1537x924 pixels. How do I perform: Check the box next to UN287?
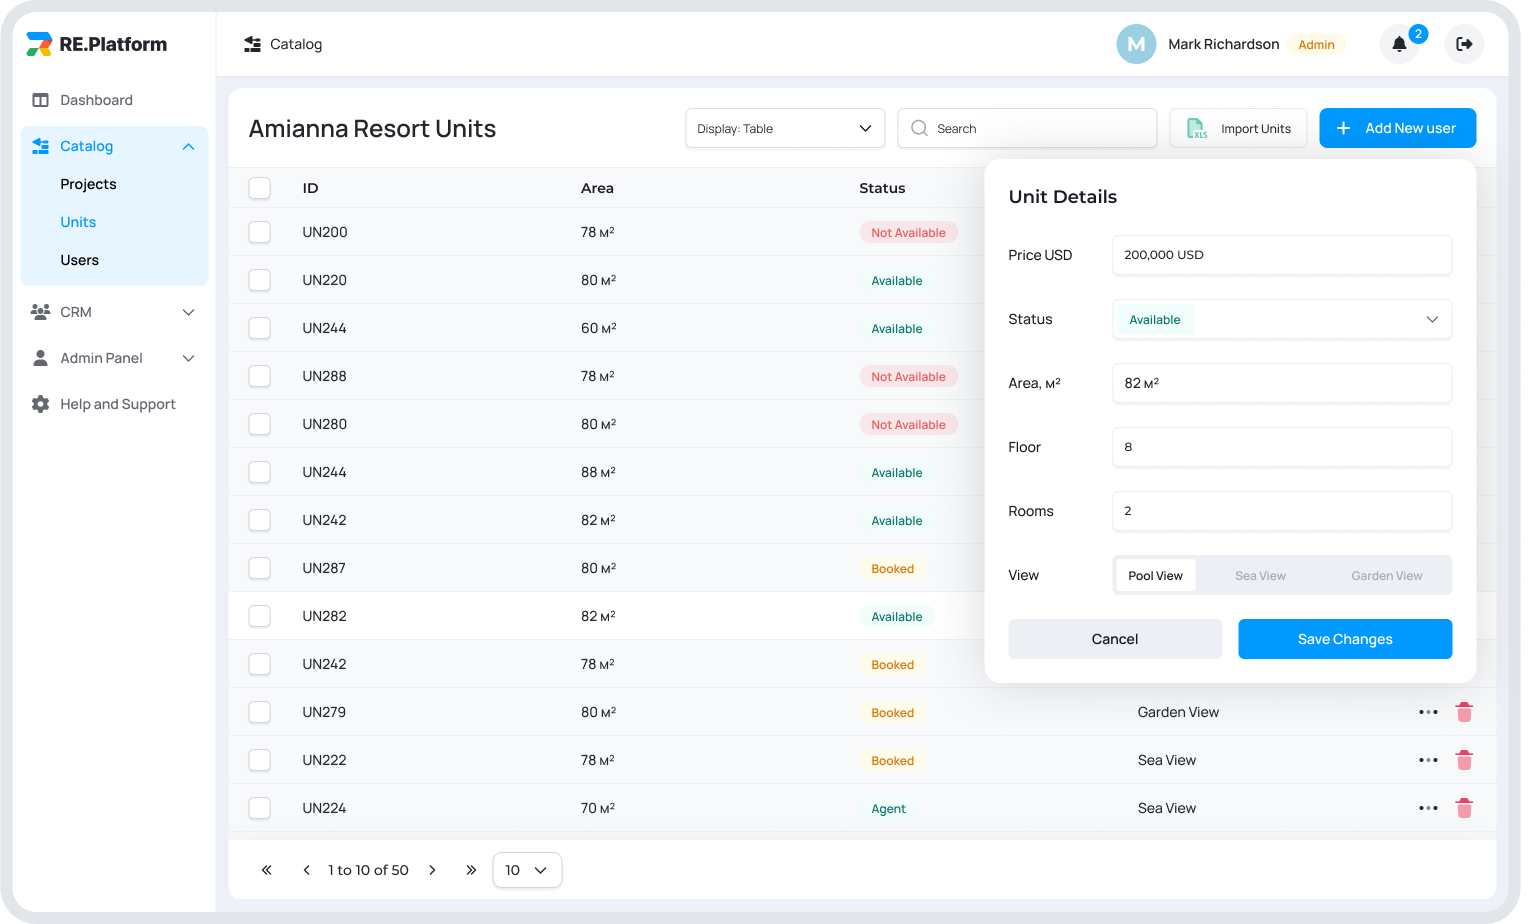[260, 568]
